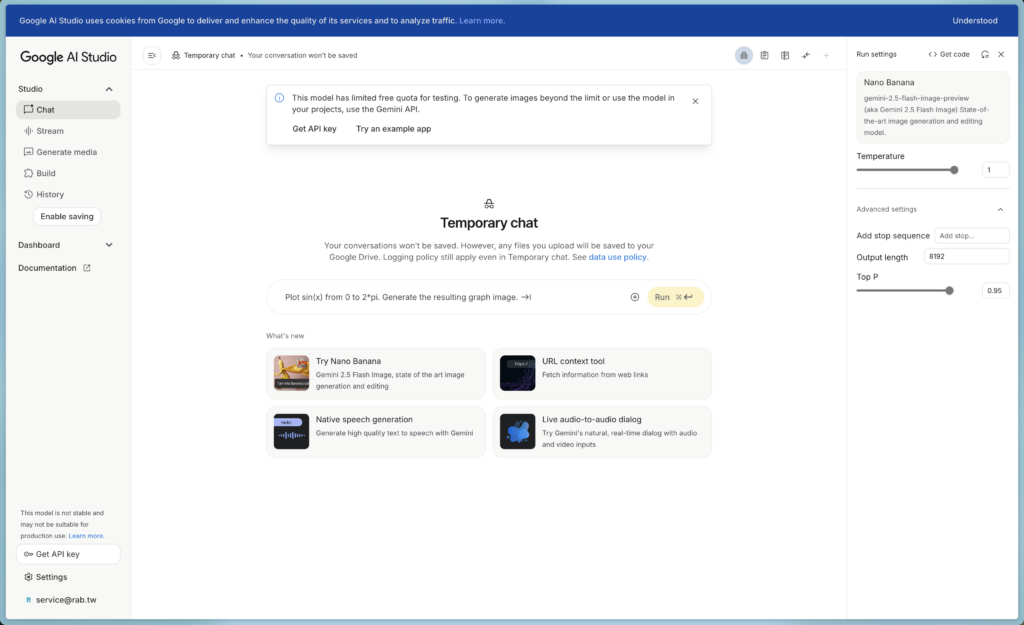Reset run settings with the refresh icon

coord(985,54)
